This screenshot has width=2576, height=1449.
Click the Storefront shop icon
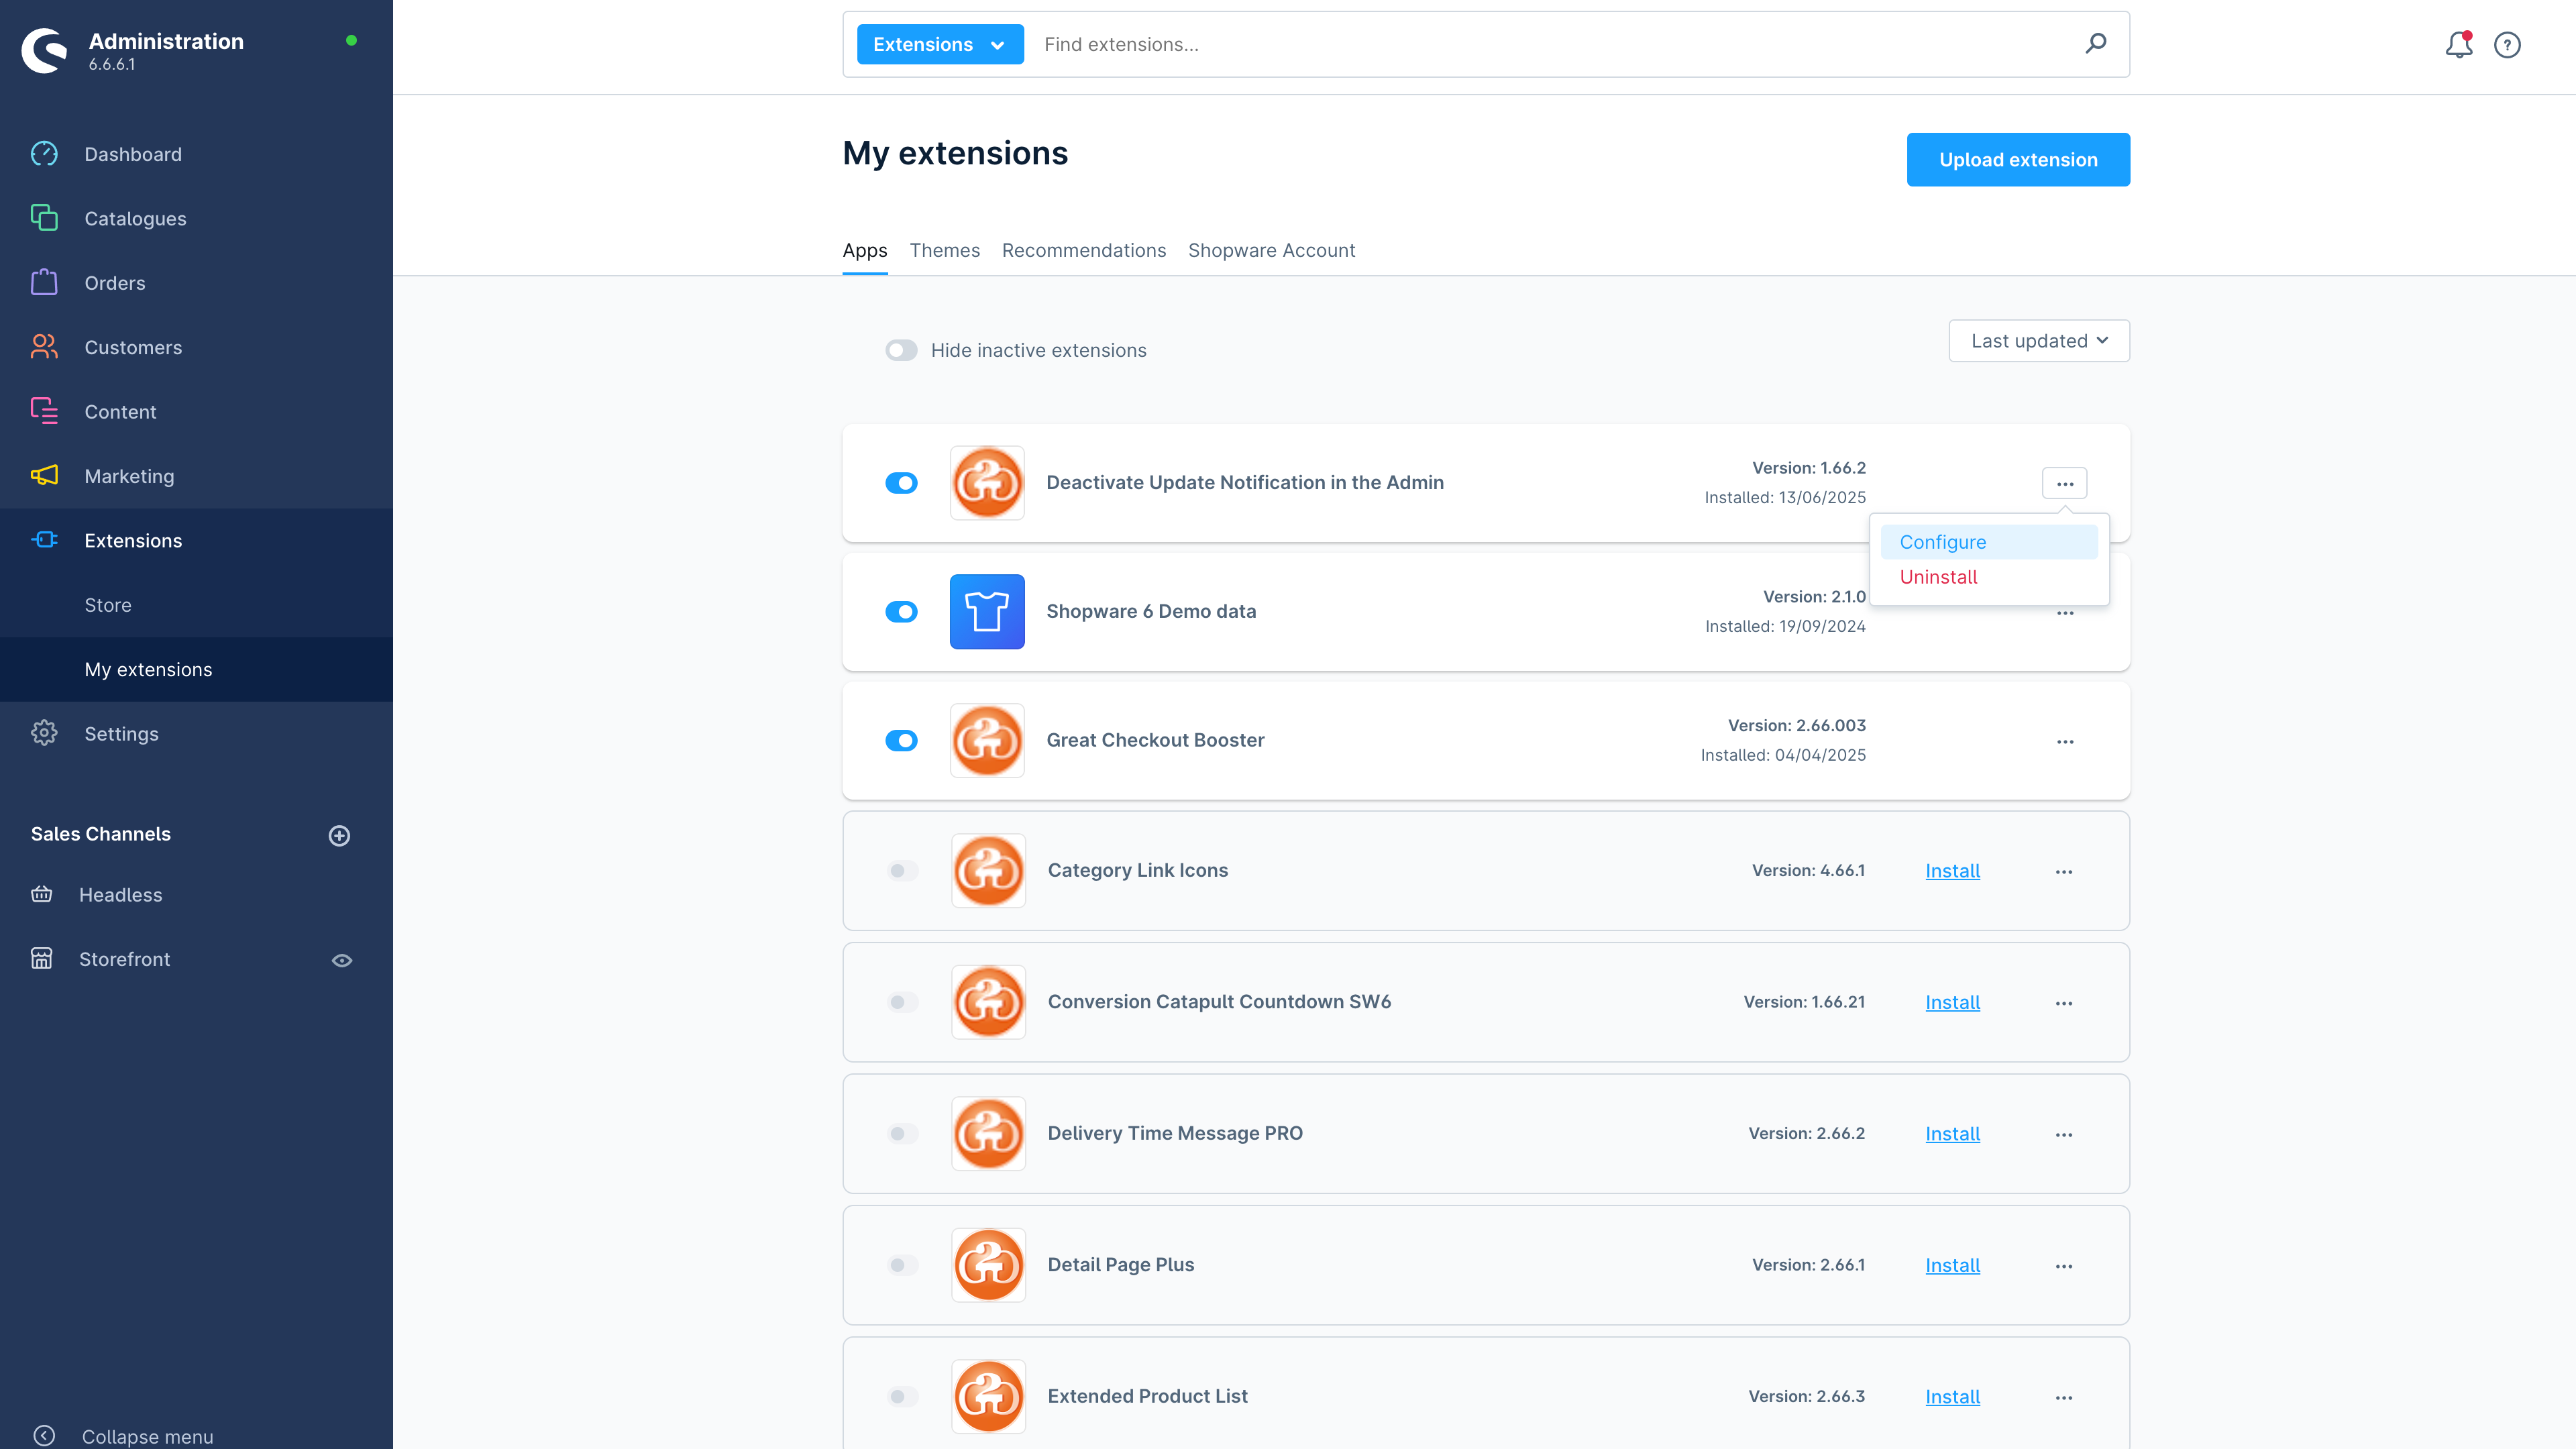pyautogui.click(x=42, y=959)
